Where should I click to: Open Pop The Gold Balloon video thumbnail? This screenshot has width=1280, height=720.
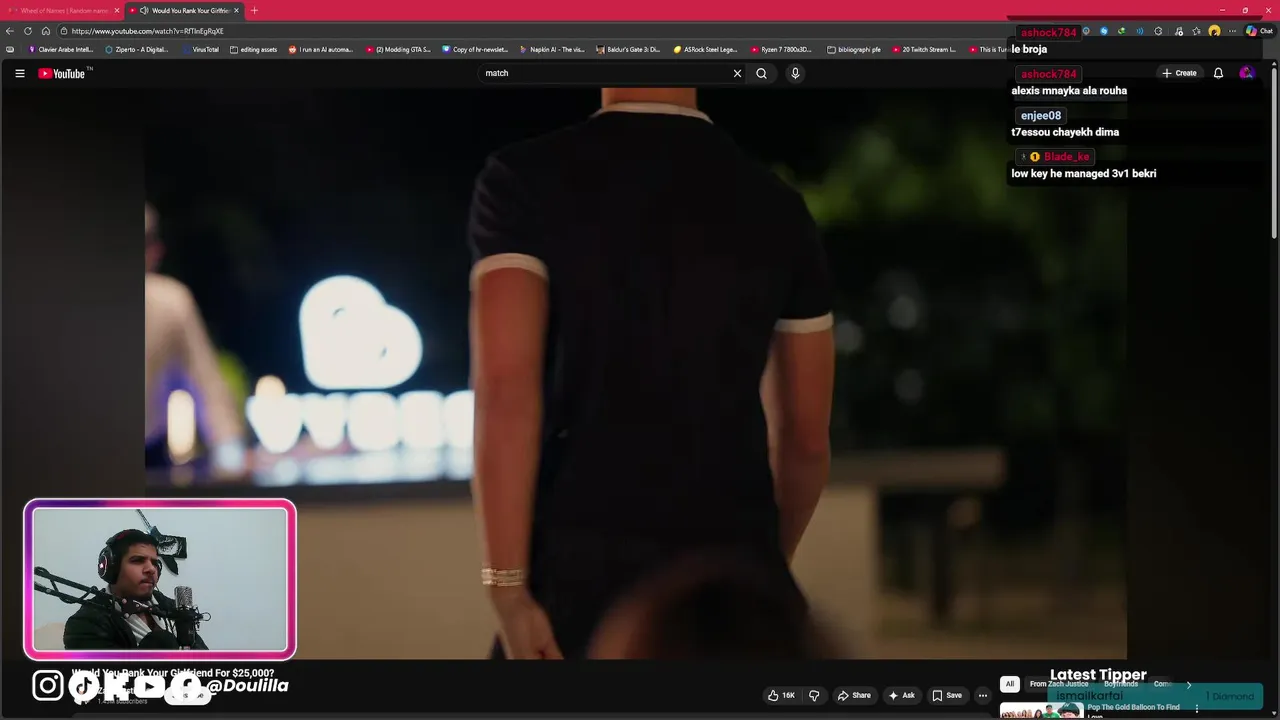1041,711
